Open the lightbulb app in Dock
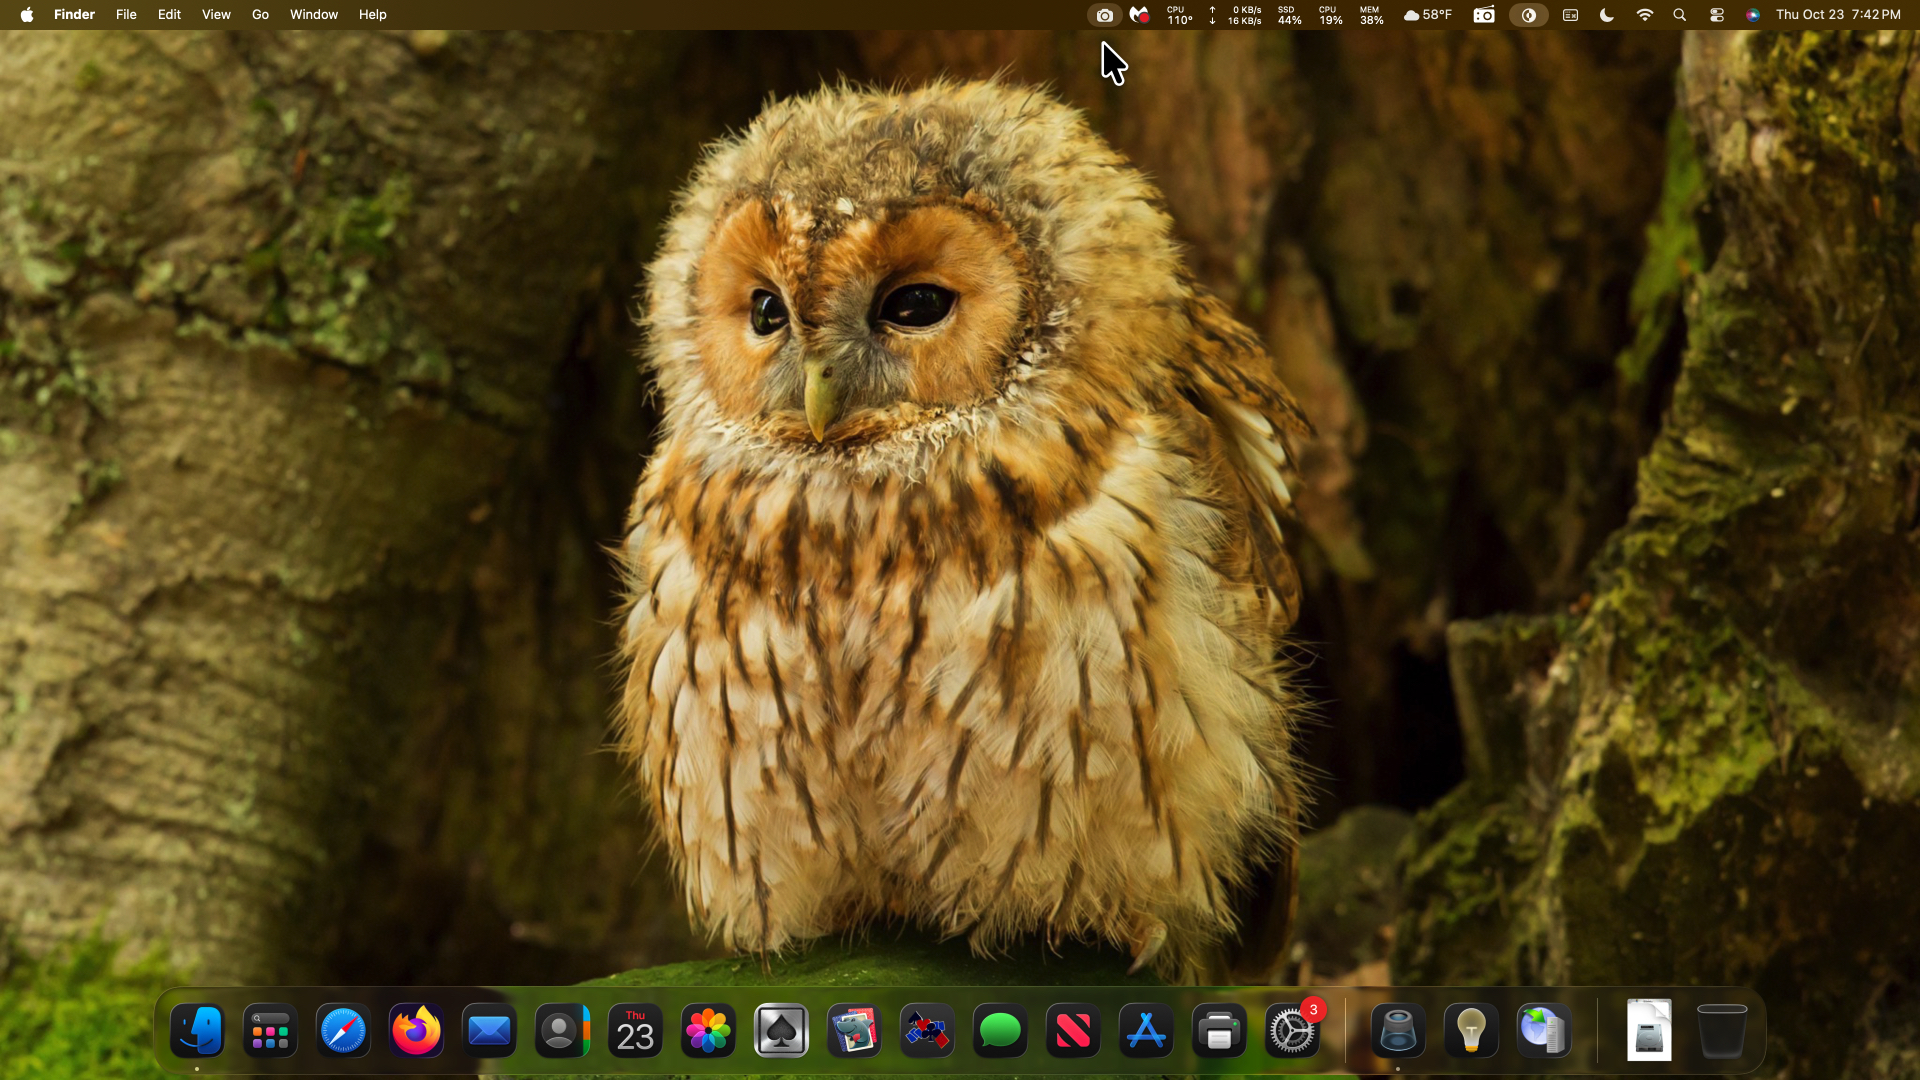Image resolution: width=1920 pixels, height=1080 pixels. pos(1471,1031)
